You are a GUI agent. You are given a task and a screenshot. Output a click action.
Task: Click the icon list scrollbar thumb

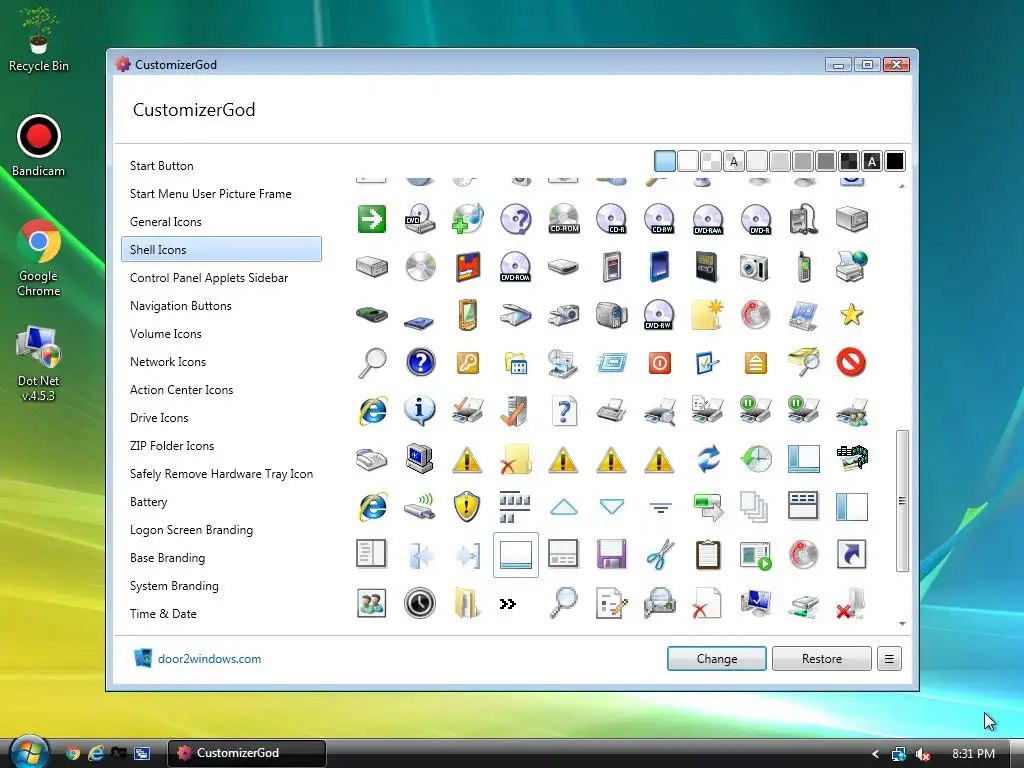point(902,501)
